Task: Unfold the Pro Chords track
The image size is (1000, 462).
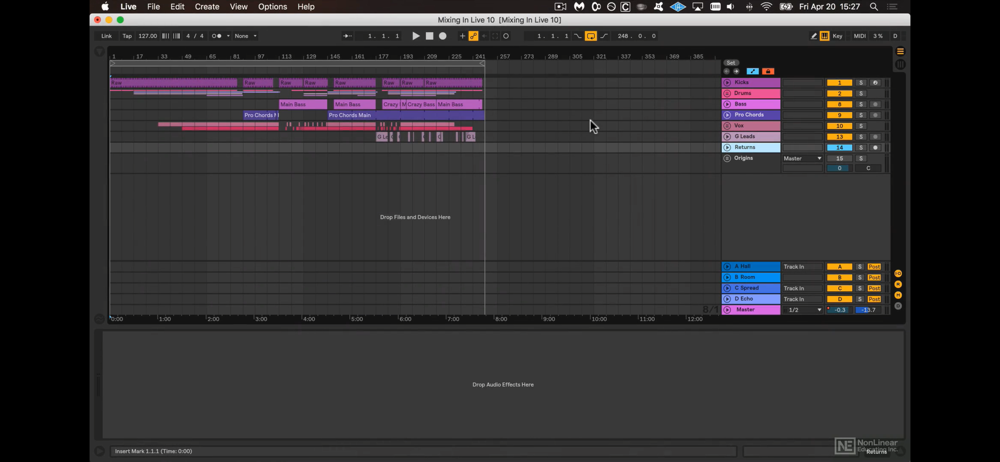Action: point(727,116)
